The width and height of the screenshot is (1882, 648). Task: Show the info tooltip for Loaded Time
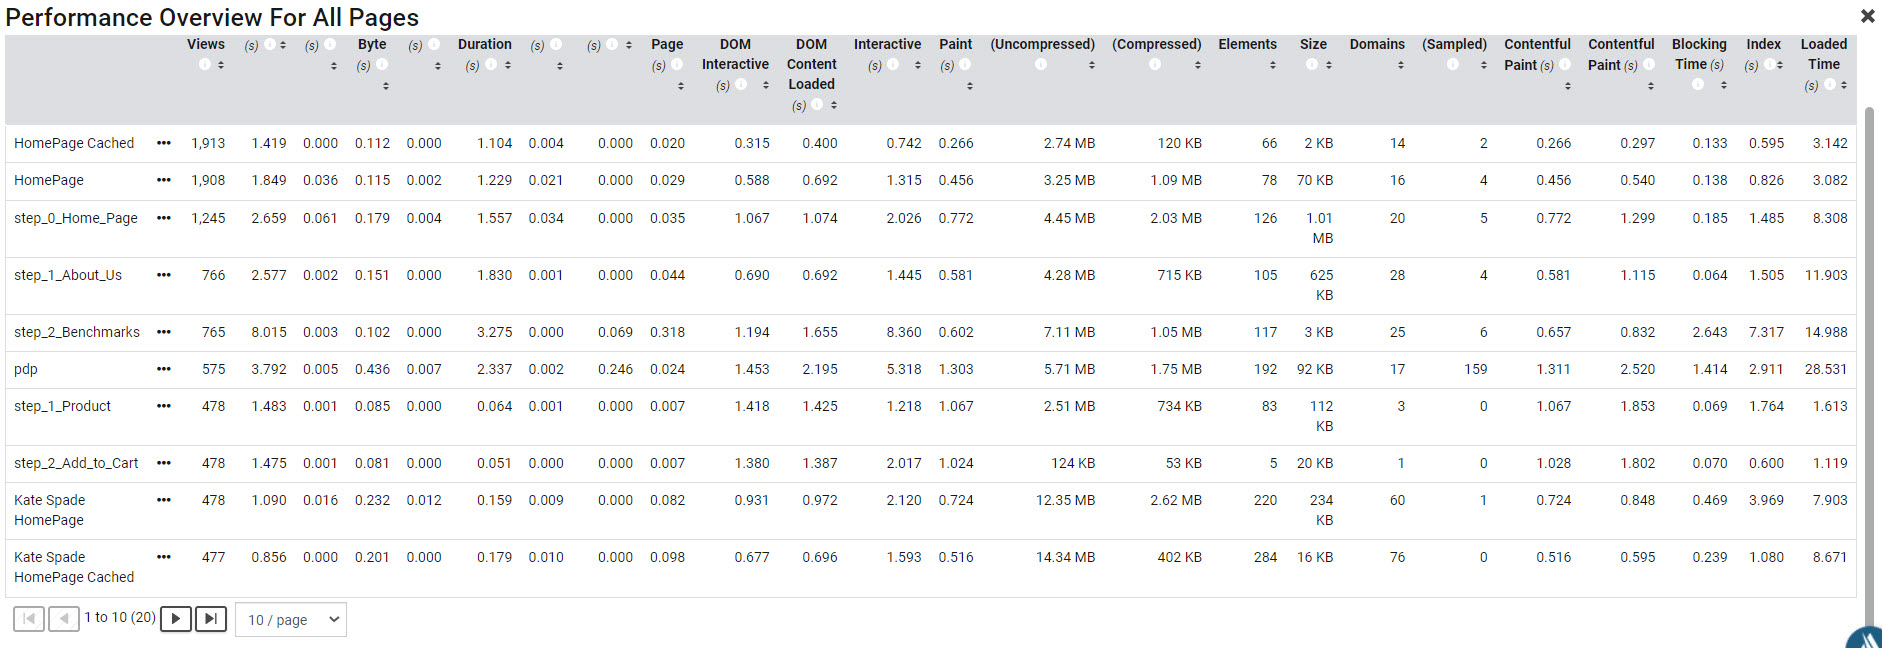pyautogui.click(x=1829, y=85)
